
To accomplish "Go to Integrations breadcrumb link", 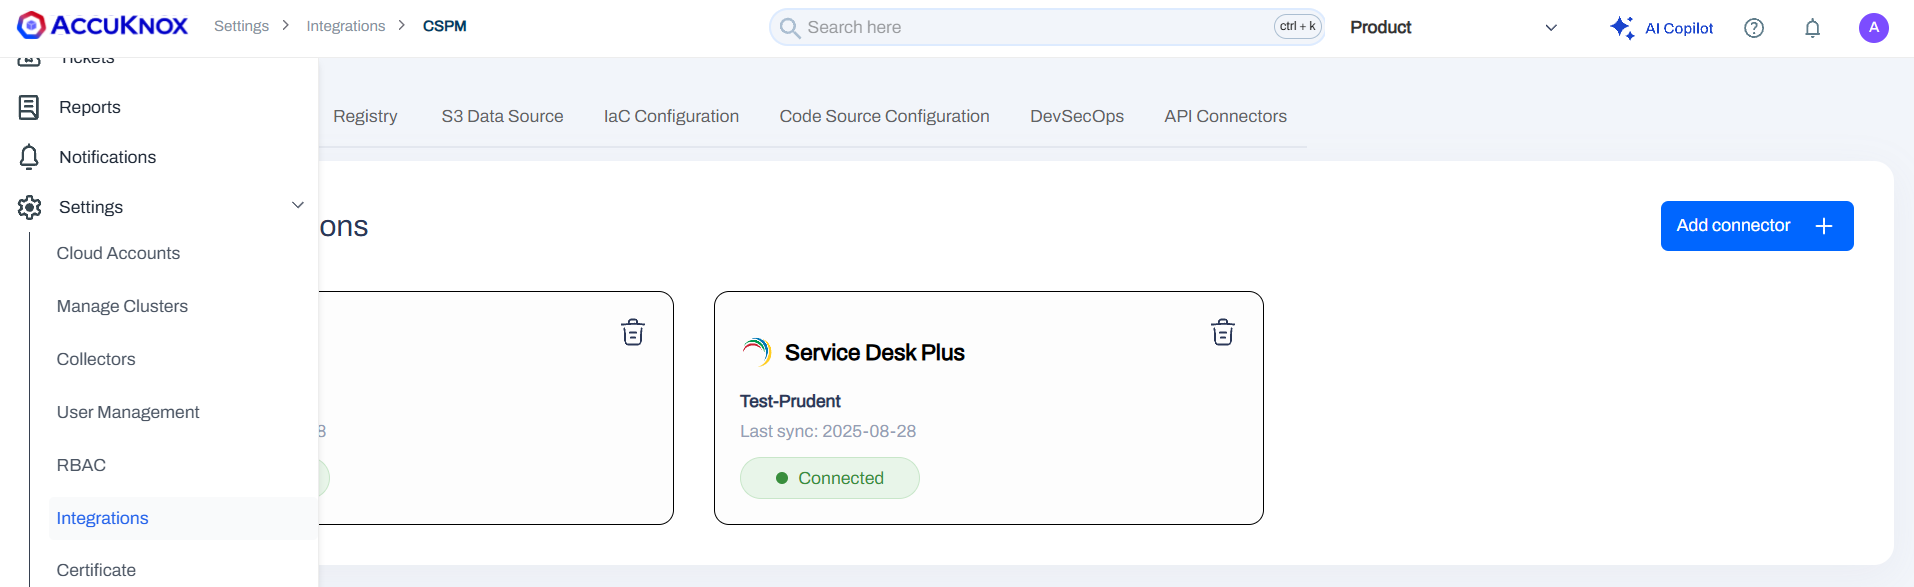I will (345, 26).
